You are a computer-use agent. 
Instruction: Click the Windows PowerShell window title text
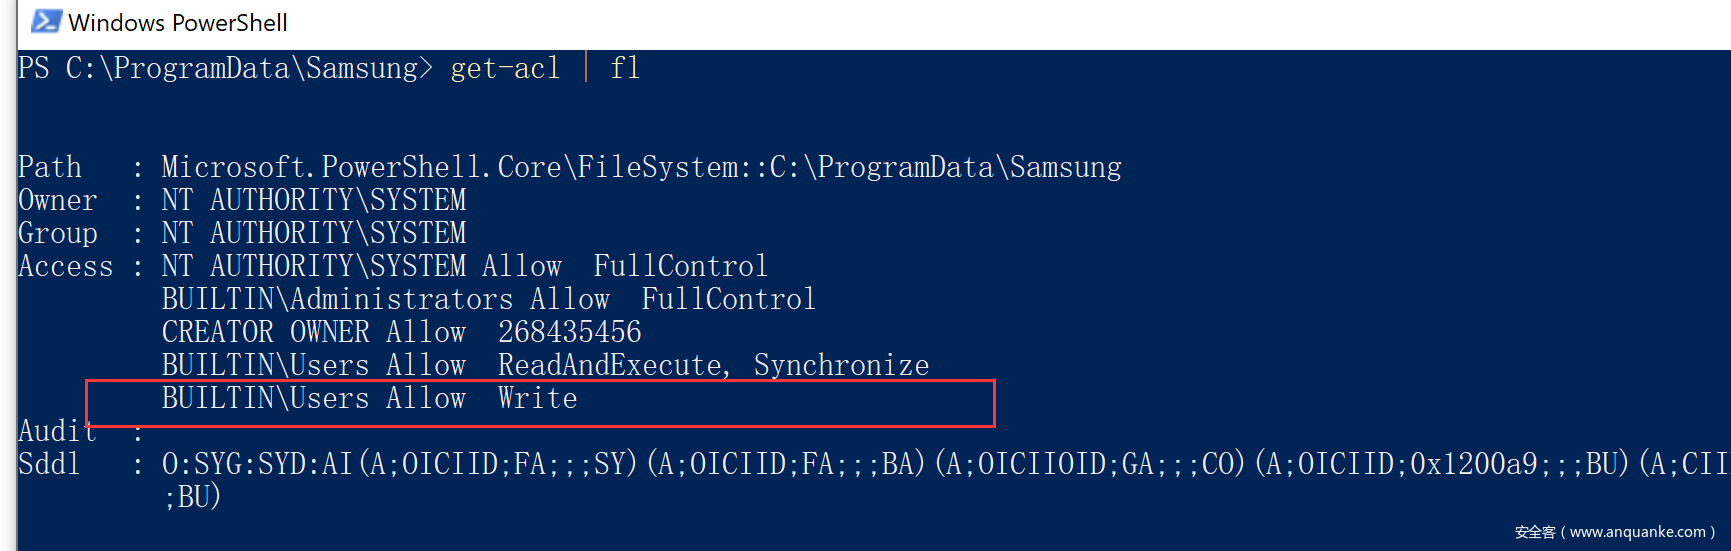pyautogui.click(x=178, y=23)
